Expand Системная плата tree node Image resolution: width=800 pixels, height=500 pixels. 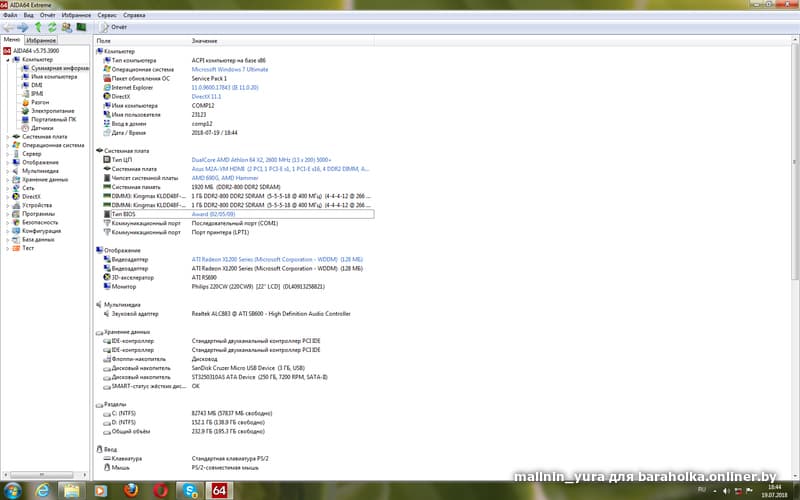(8, 137)
